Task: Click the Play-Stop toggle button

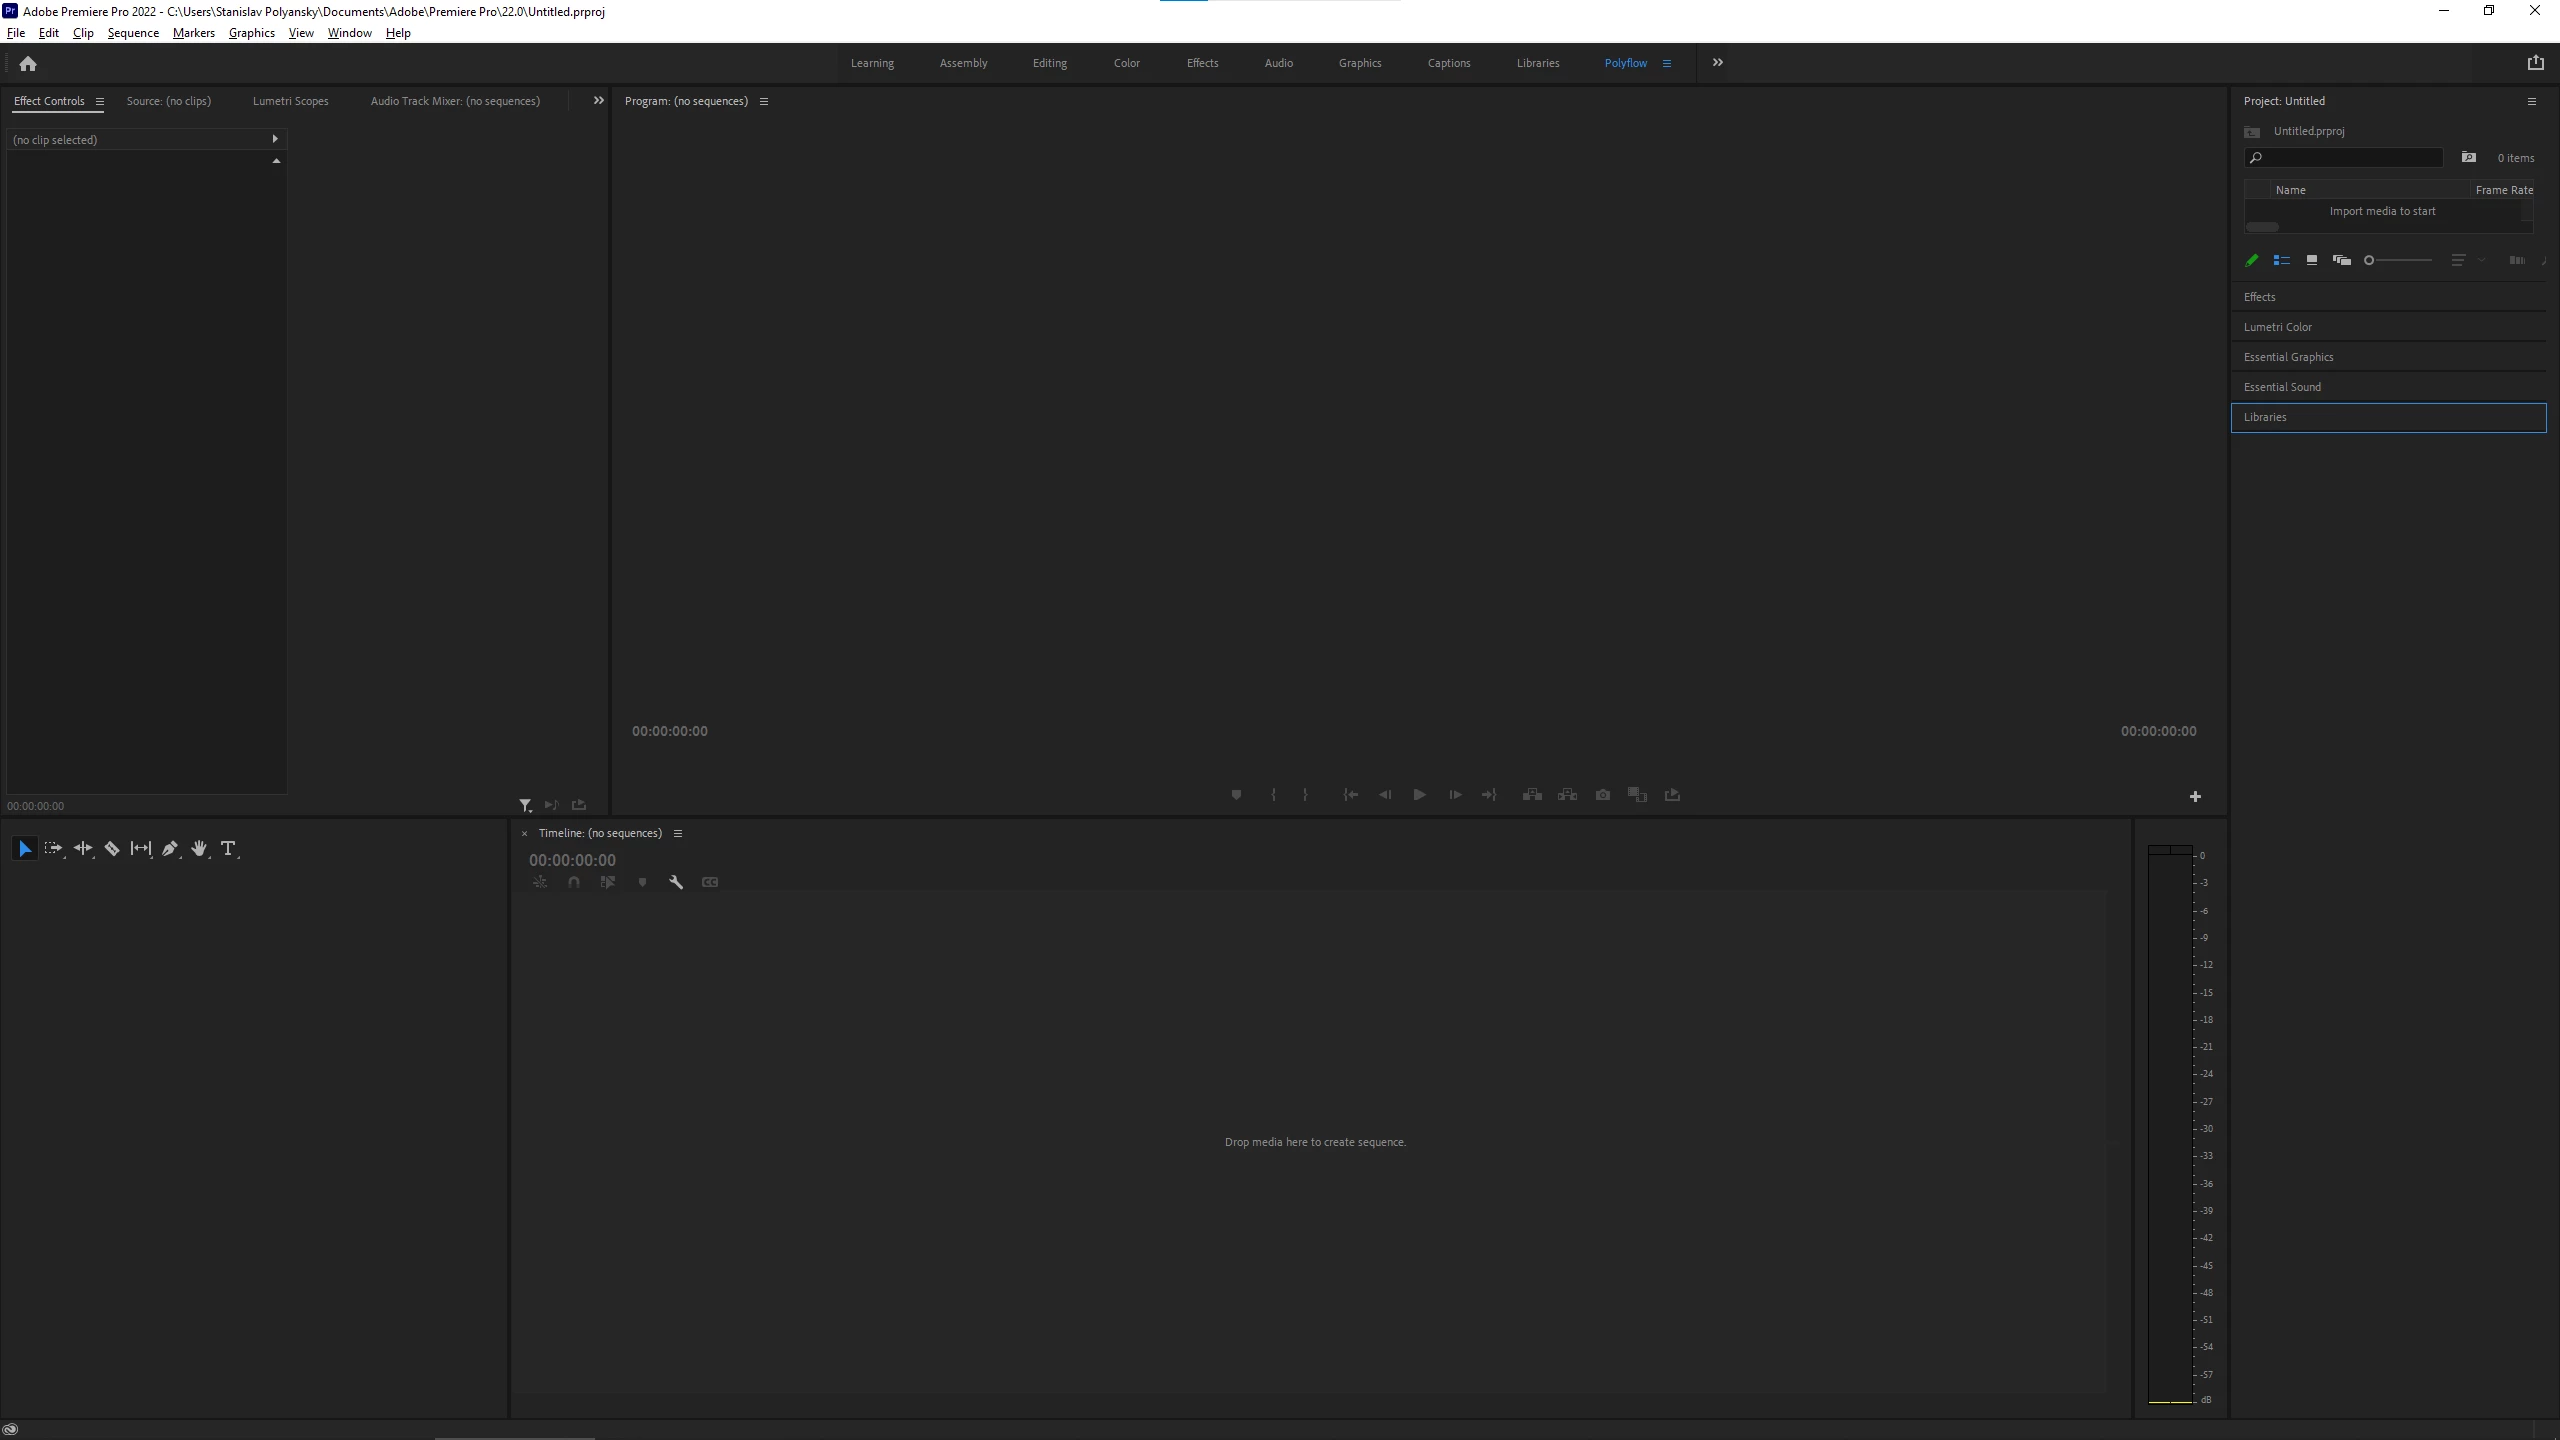Action: [x=1419, y=795]
